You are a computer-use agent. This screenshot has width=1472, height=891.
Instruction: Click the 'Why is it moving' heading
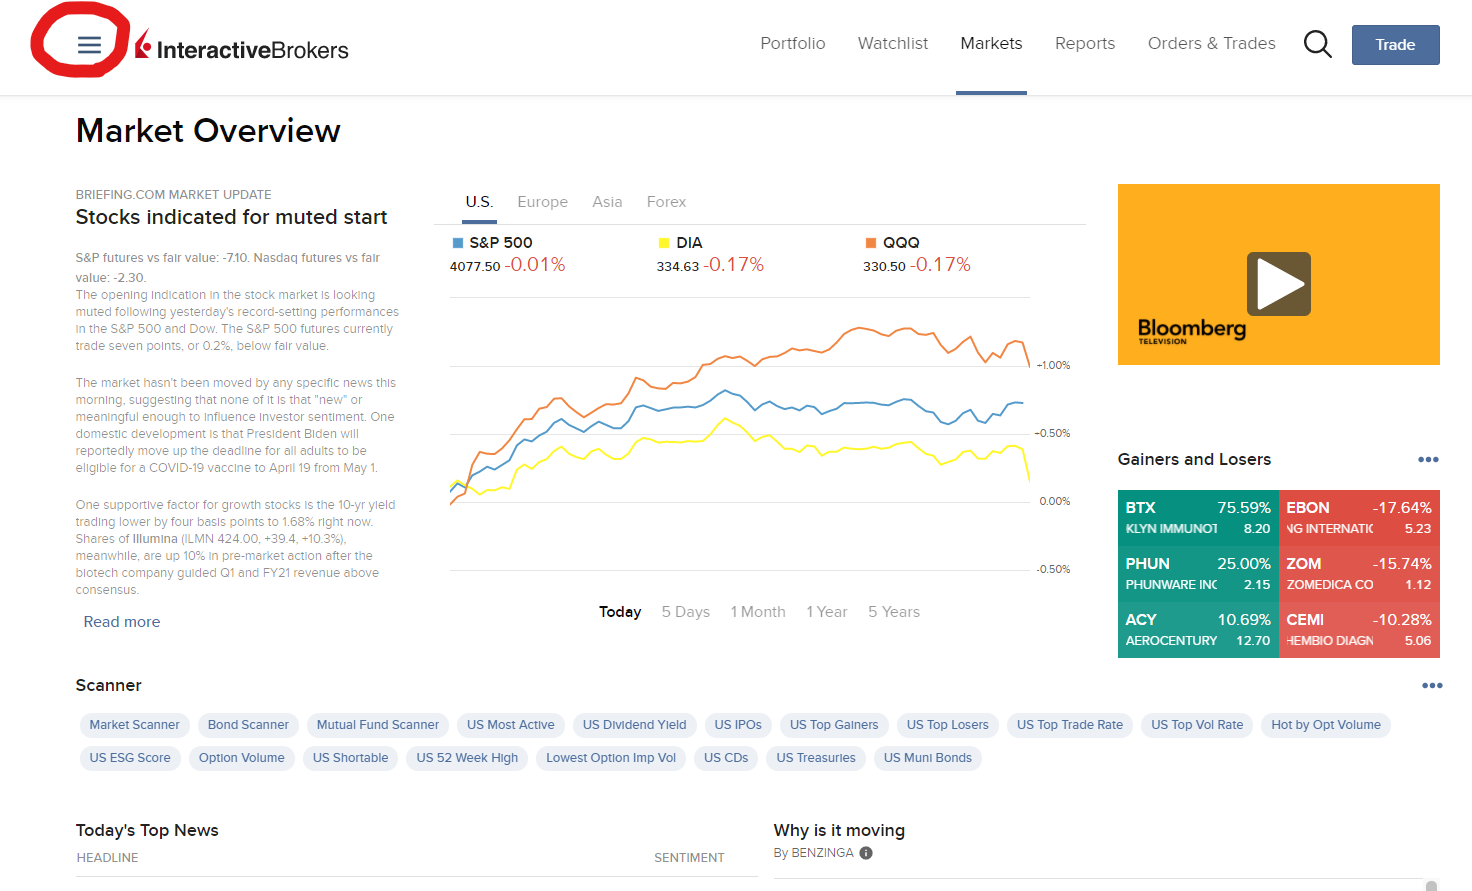pyautogui.click(x=839, y=831)
